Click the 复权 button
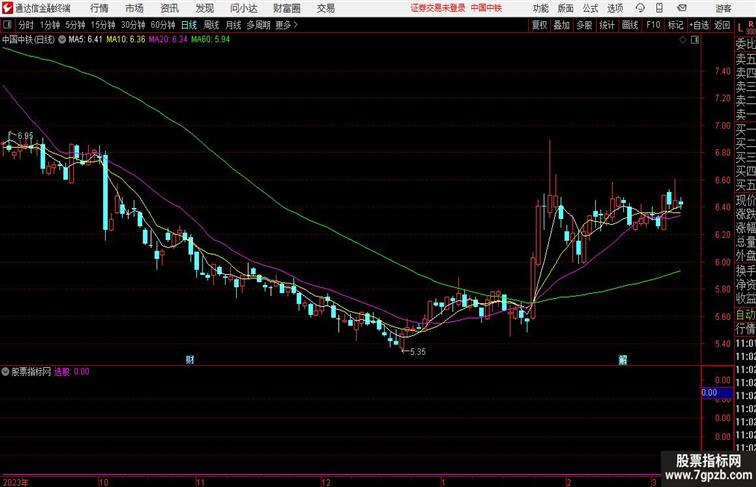Screen dimensions: 756x487 tap(540, 25)
